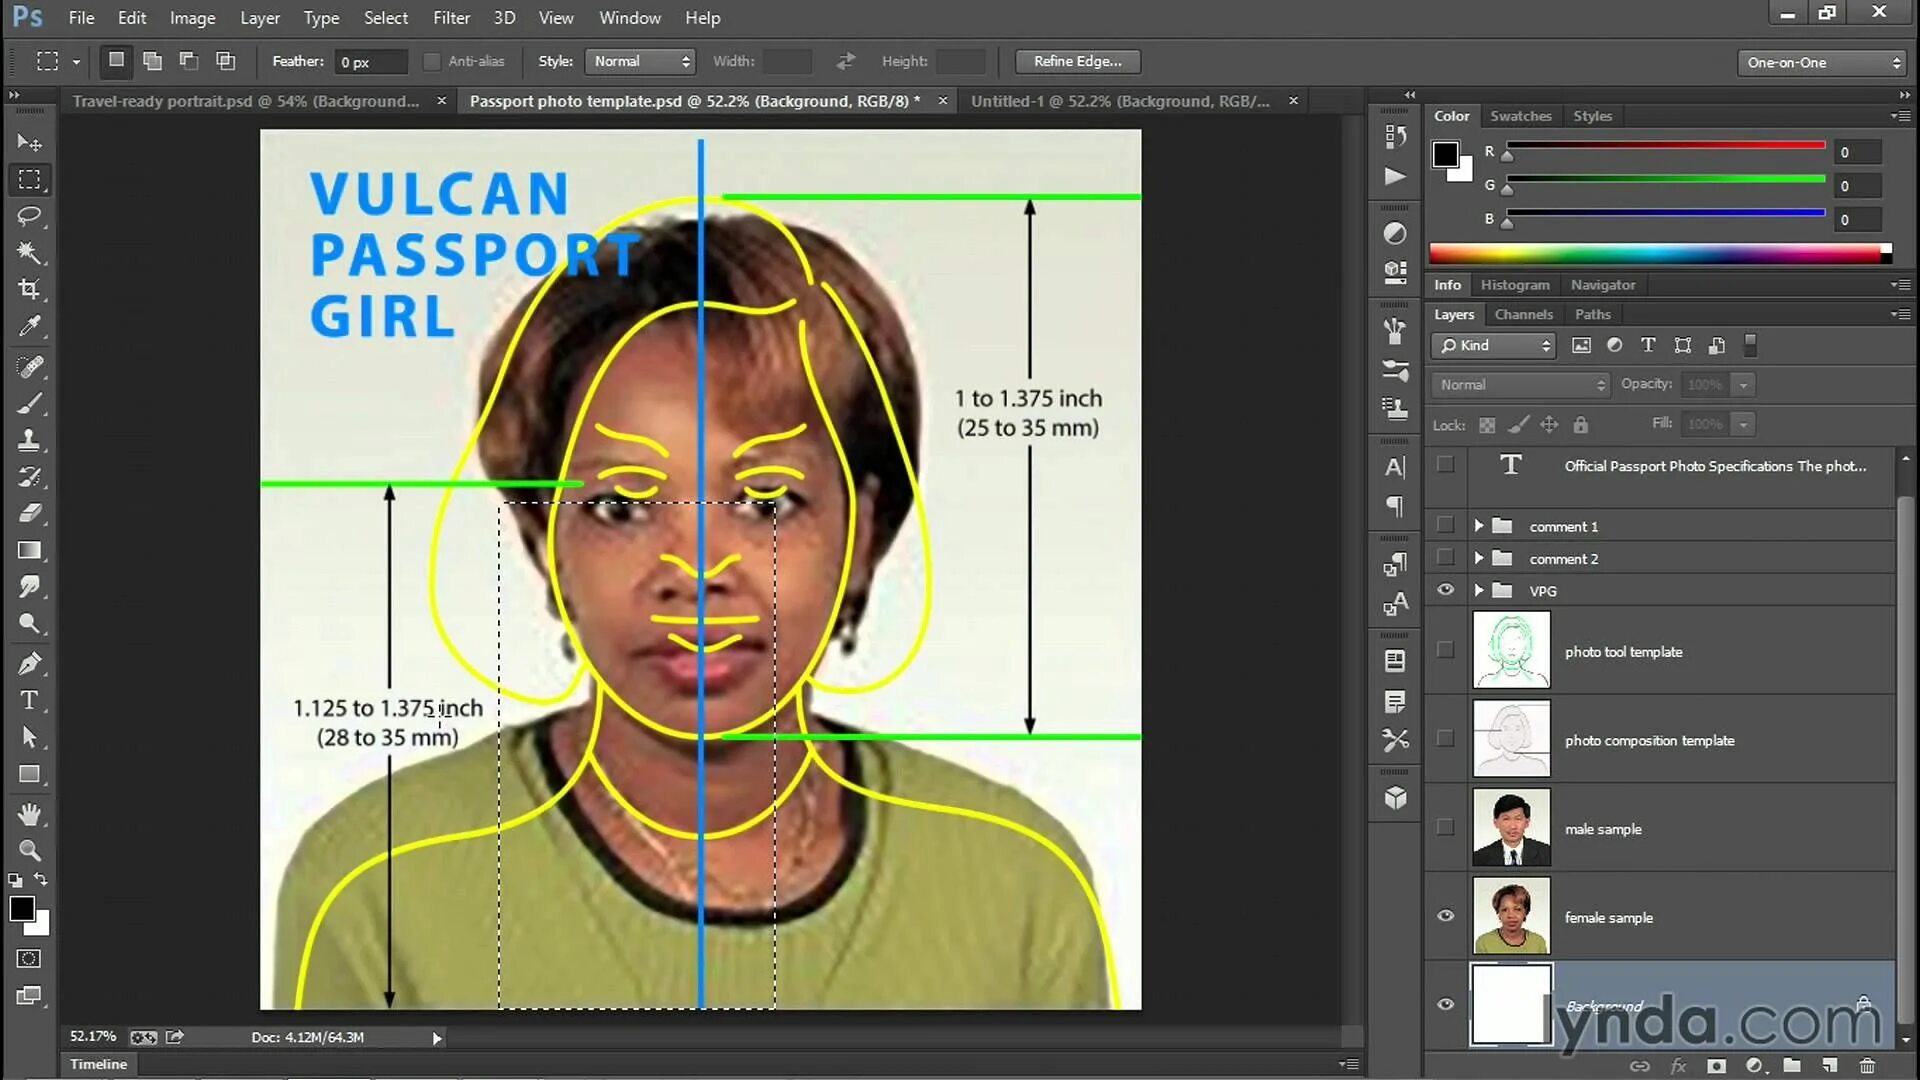Viewport: 1920px width, 1080px height.
Task: Select the Eyedropper tool
Action: [x=29, y=326]
